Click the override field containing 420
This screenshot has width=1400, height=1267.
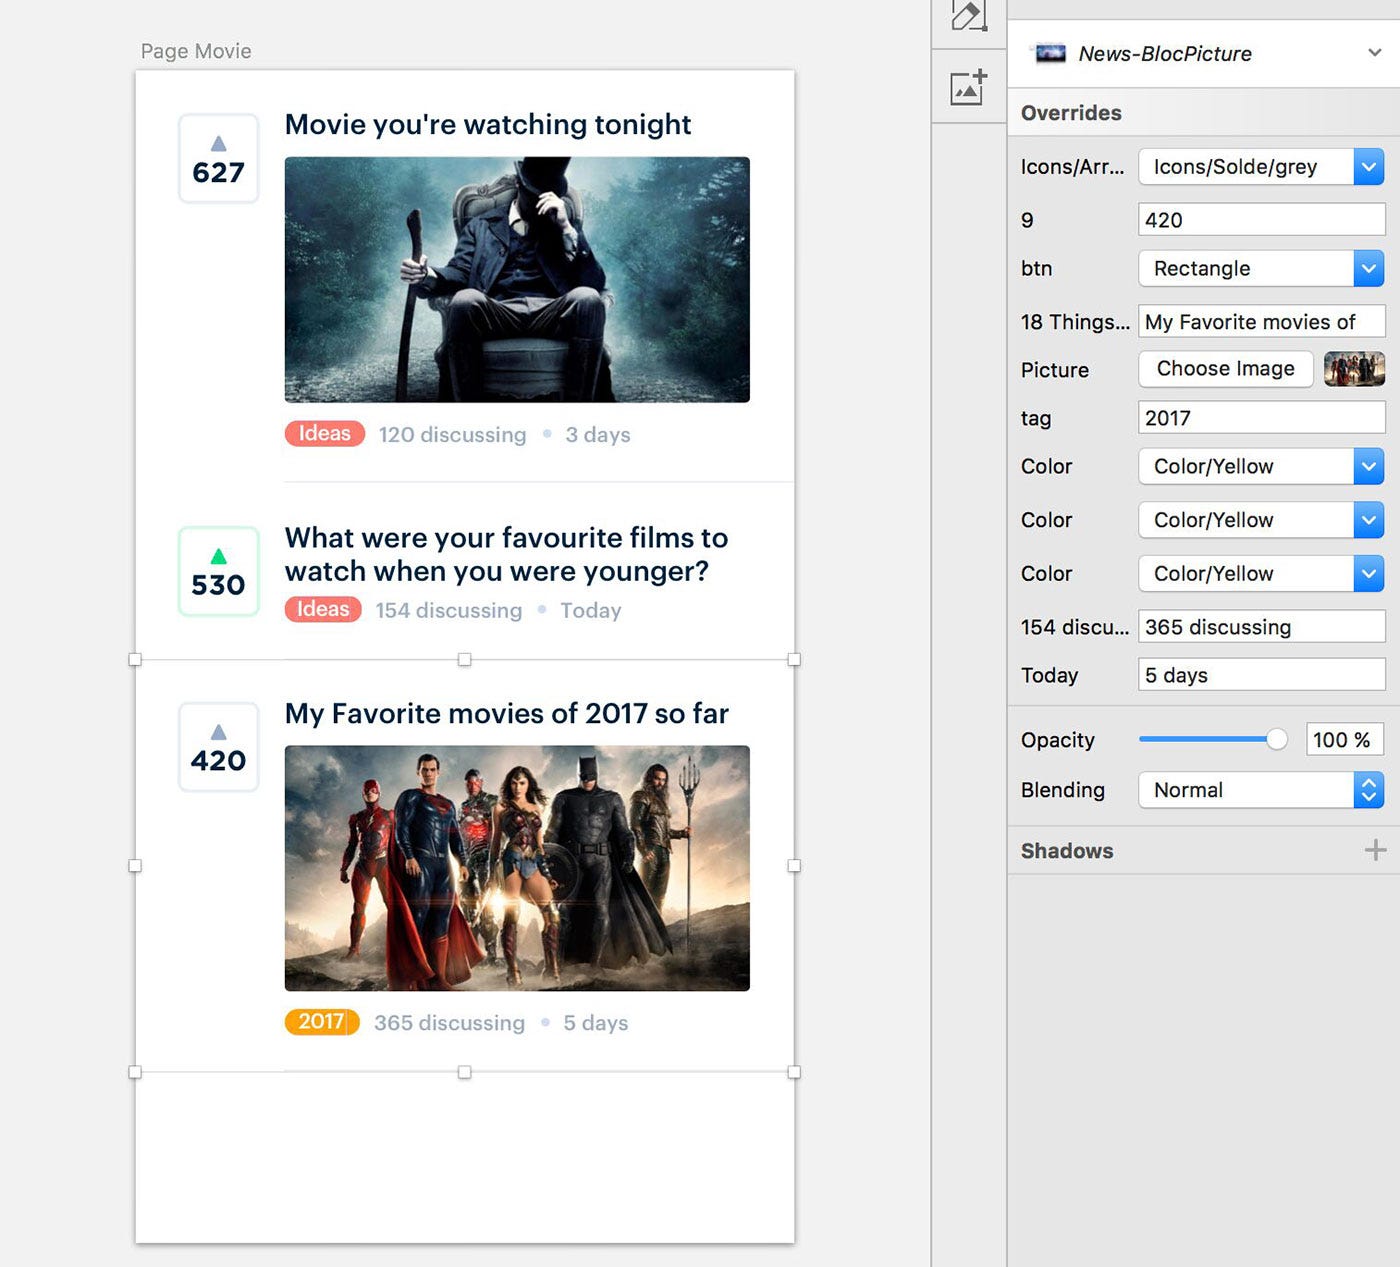[1261, 220]
